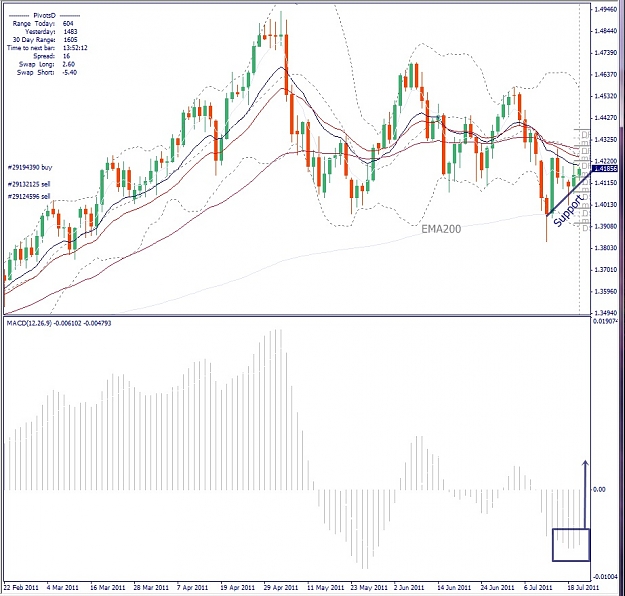
Task: Click the Range Today value 604
Action: [68, 24]
